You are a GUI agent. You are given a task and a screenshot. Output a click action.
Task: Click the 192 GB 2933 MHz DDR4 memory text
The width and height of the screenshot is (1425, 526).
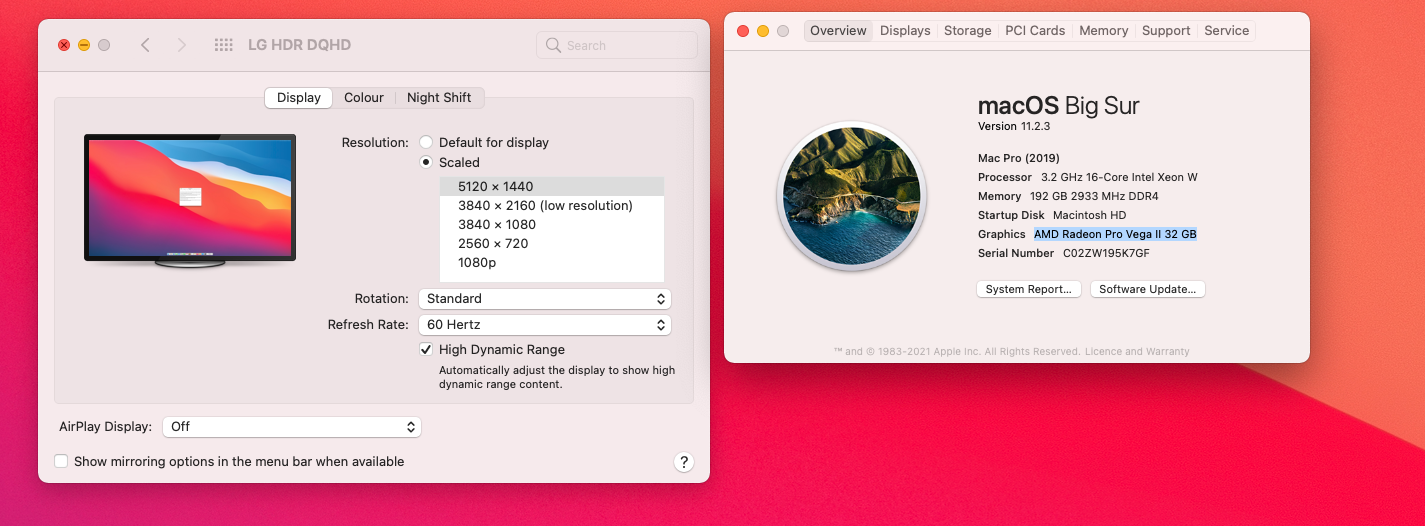1094,196
